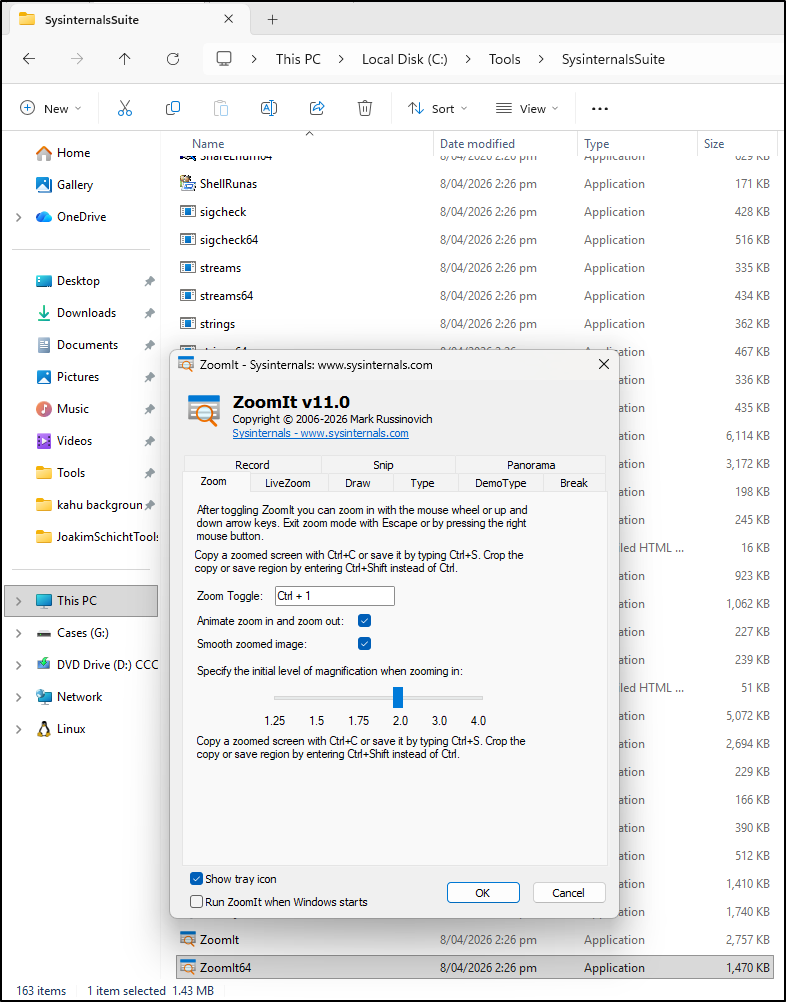Click the Delete trash can icon
Screen dimensions: 786x1002
[365, 109]
